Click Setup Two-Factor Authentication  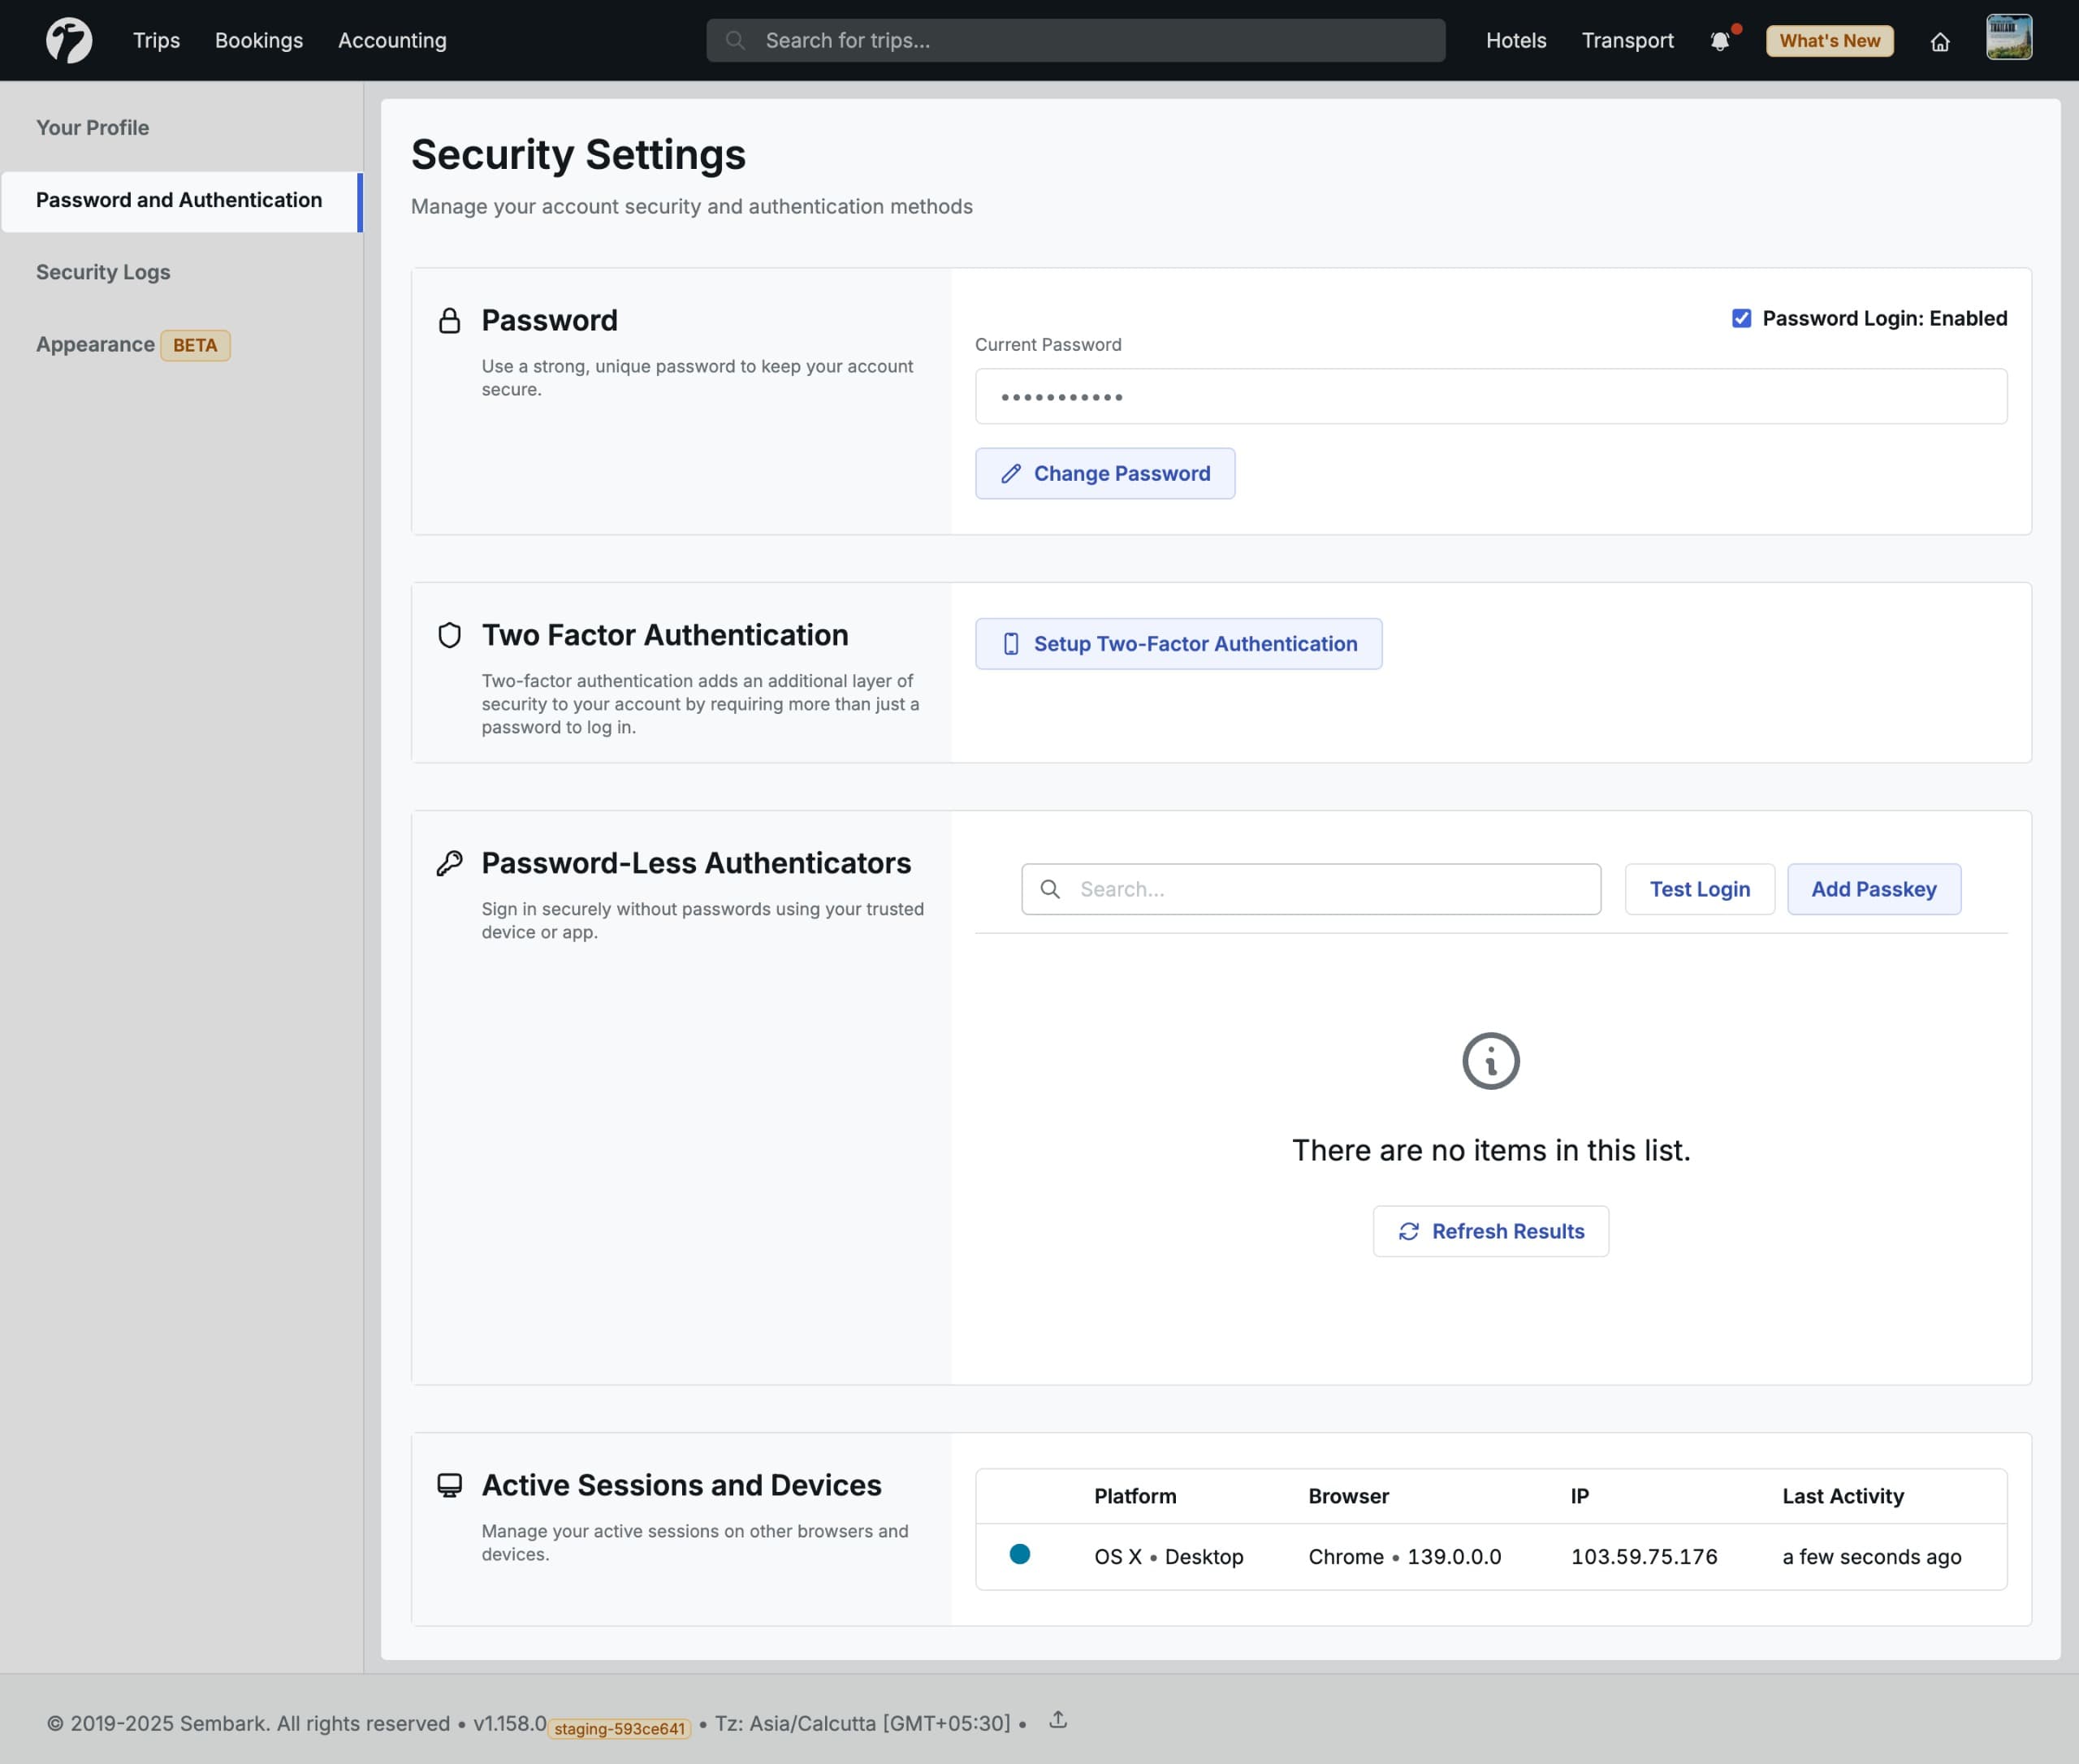pos(1179,643)
